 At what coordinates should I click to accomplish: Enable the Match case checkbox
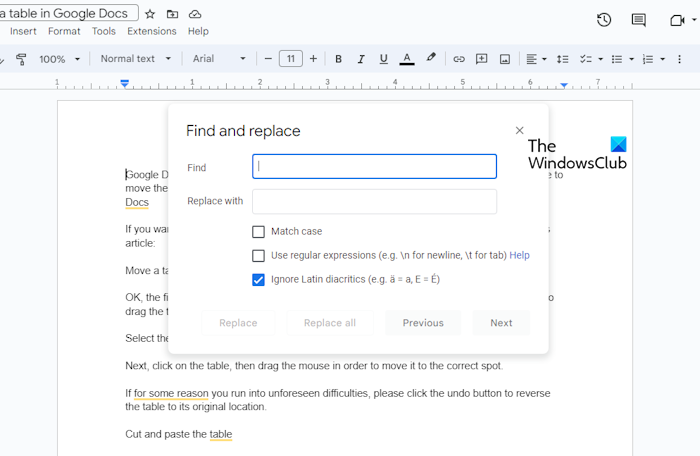[259, 232]
